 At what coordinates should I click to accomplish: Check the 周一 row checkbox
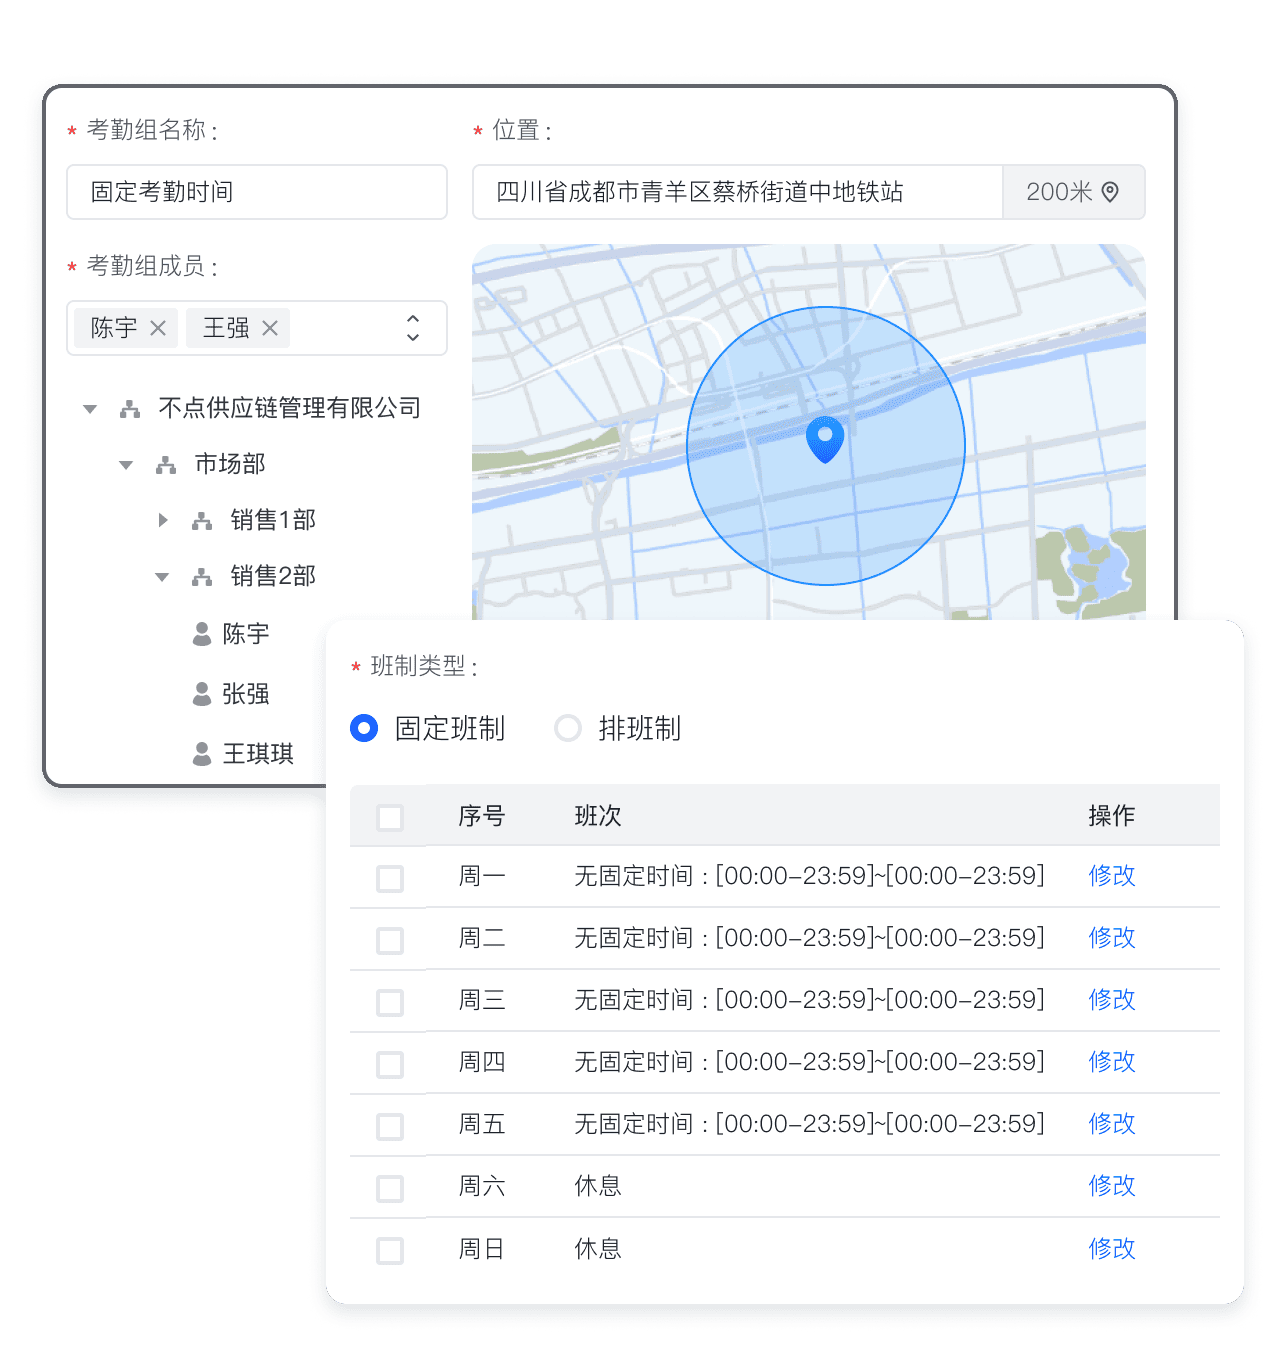[x=390, y=878]
